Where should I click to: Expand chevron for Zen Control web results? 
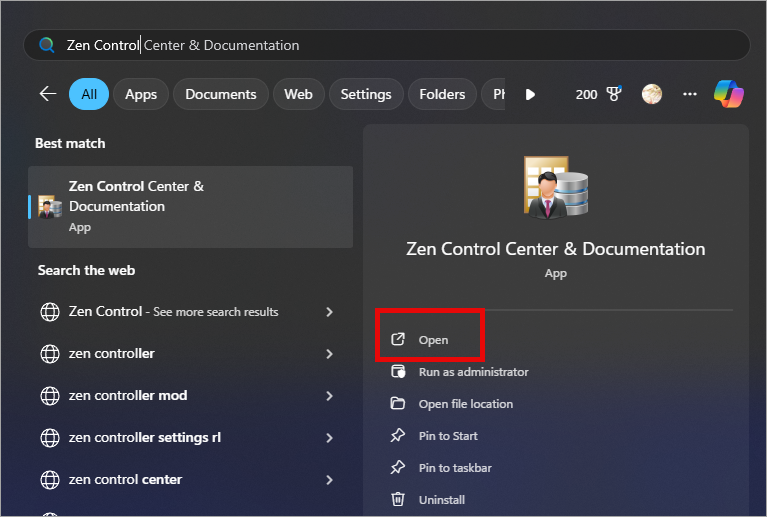pyautogui.click(x=329, y=312)
